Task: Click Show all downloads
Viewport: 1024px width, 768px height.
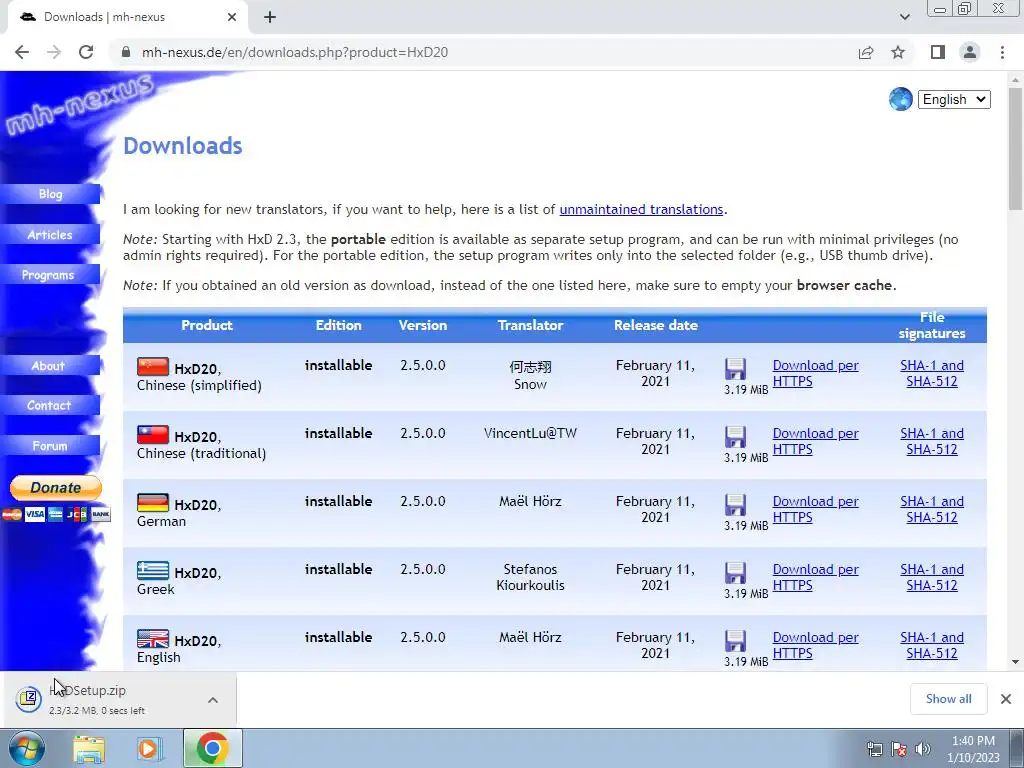Action: click(948, 699)
